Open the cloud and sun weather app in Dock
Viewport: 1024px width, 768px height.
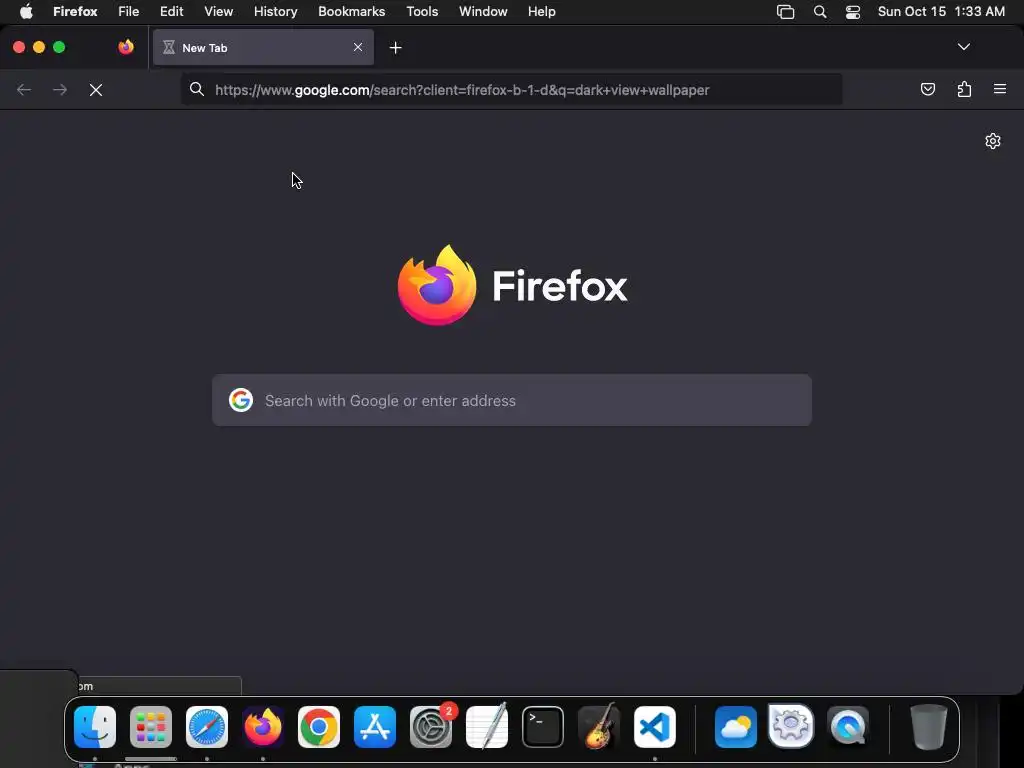coord(736,726)
